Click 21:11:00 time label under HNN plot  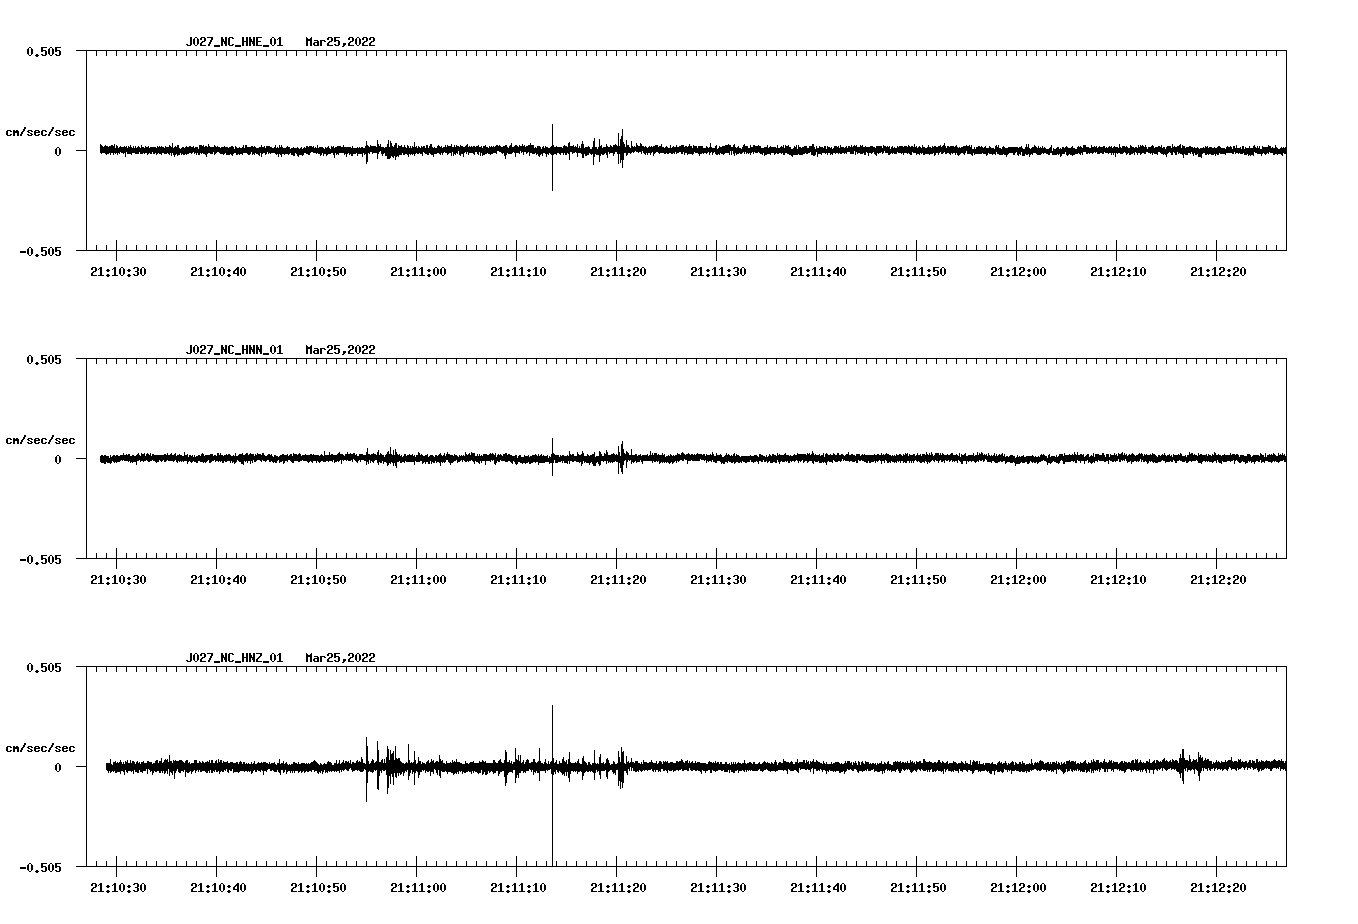418,580
